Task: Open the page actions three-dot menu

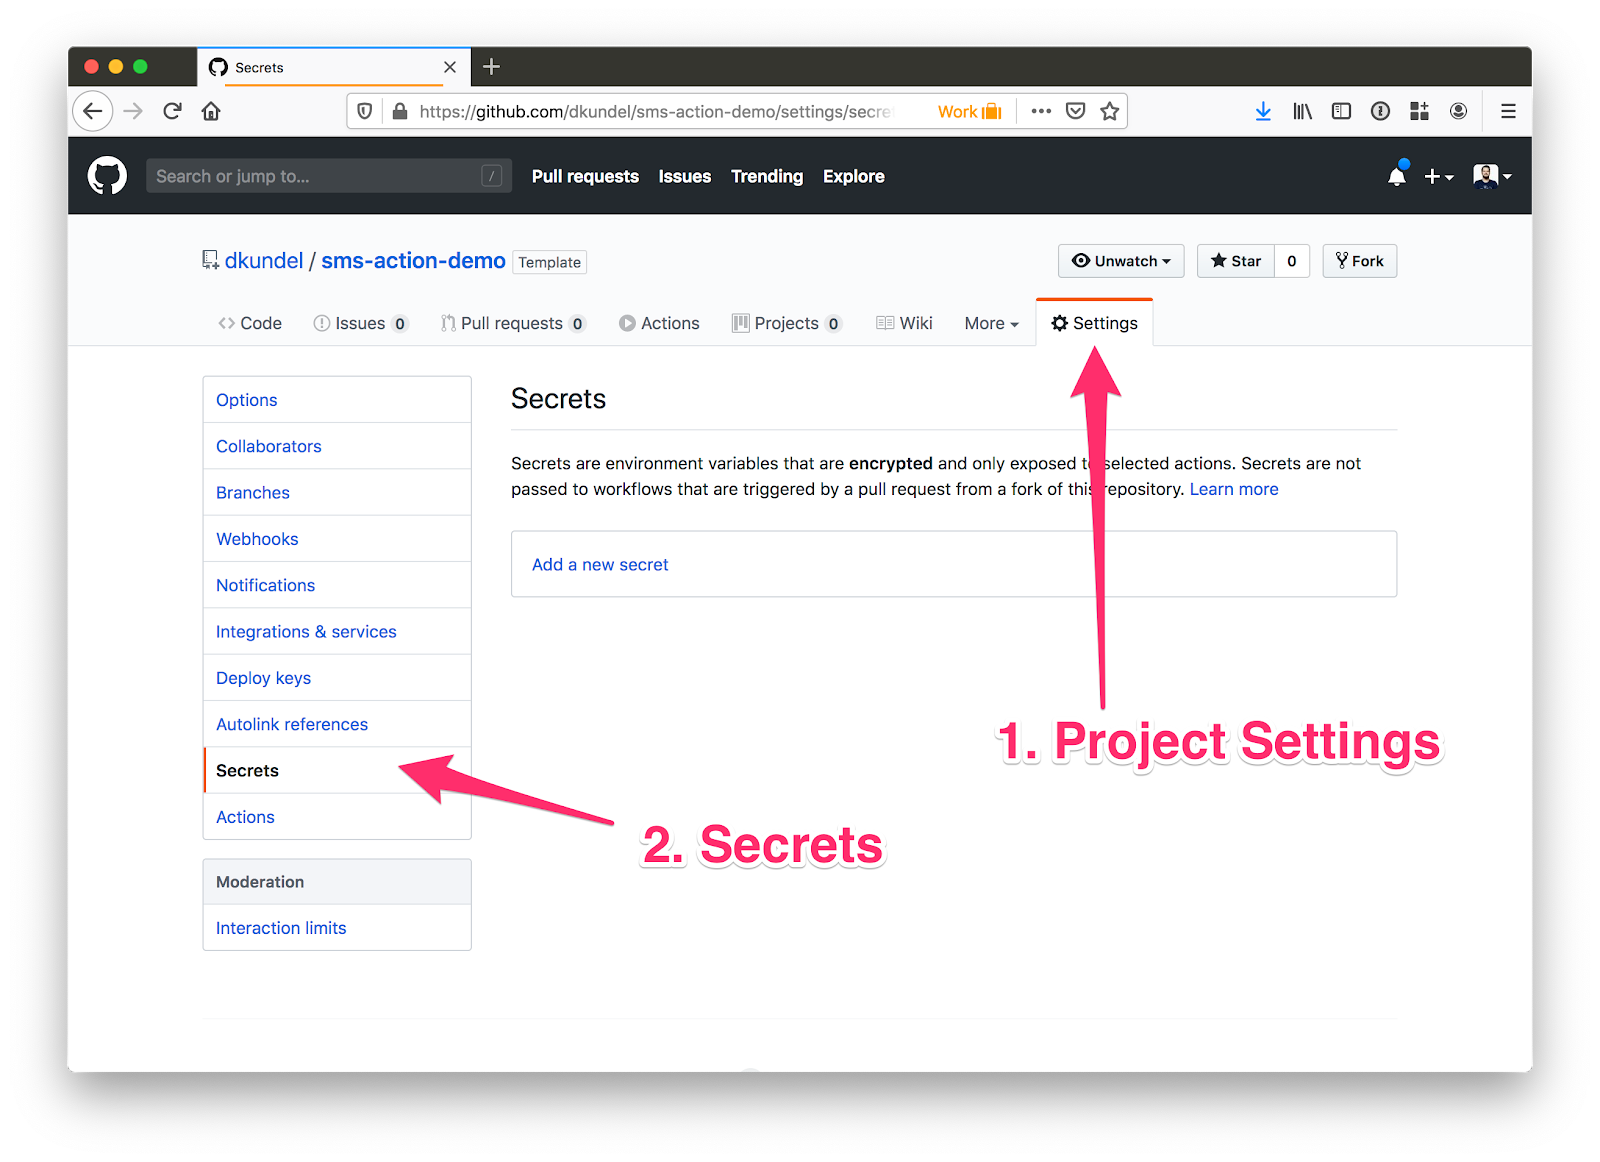Action: 1041,111
